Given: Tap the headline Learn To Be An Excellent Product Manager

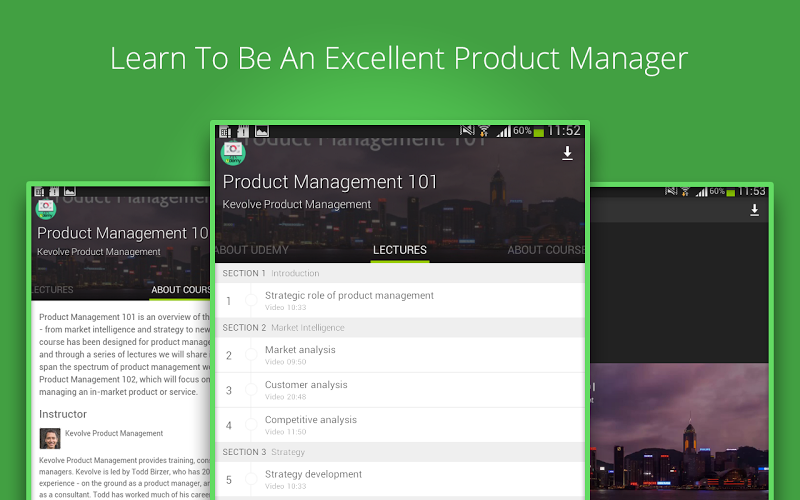Looking at the screenshot, I should point(399,59).
